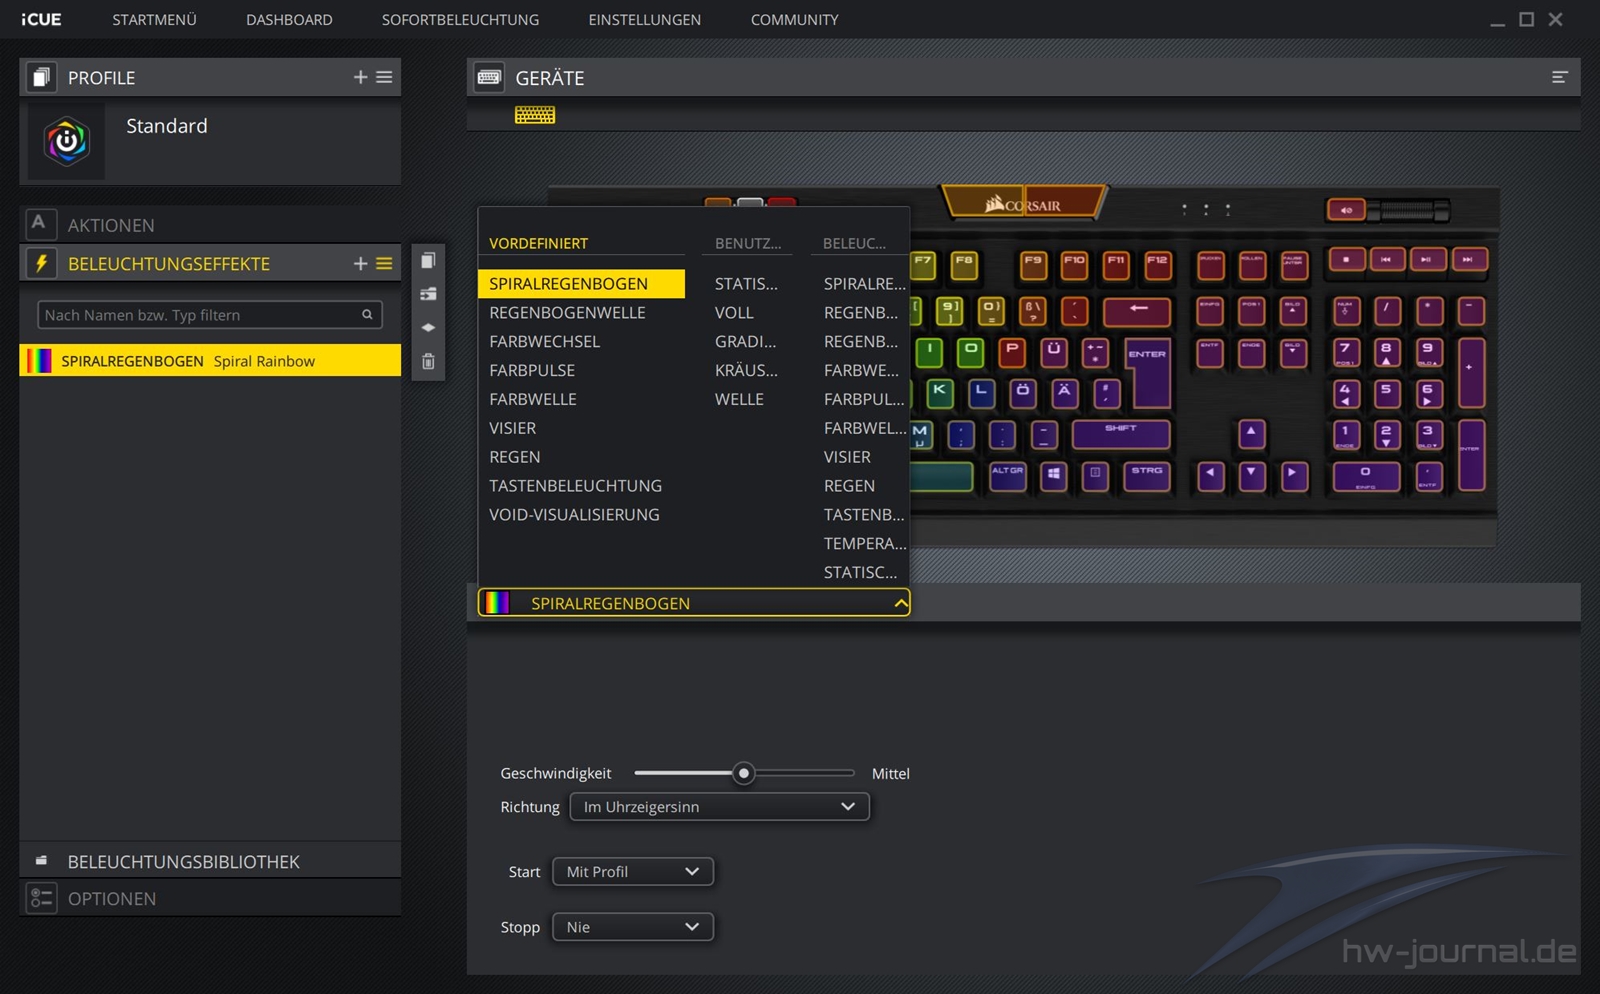Screen dimensions: 1600x994
Task: Click the Optionen list icon
Action: (x=41, y=898)
